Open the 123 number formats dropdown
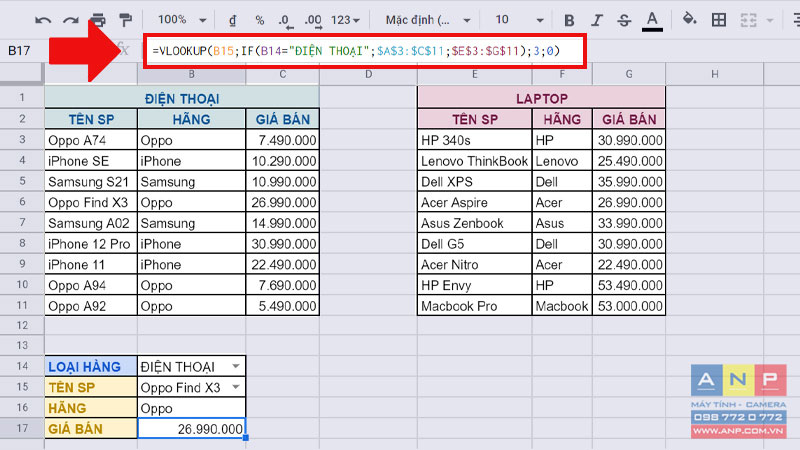The width and height of the screenshot is (800, 450). (x=345, y=20)
